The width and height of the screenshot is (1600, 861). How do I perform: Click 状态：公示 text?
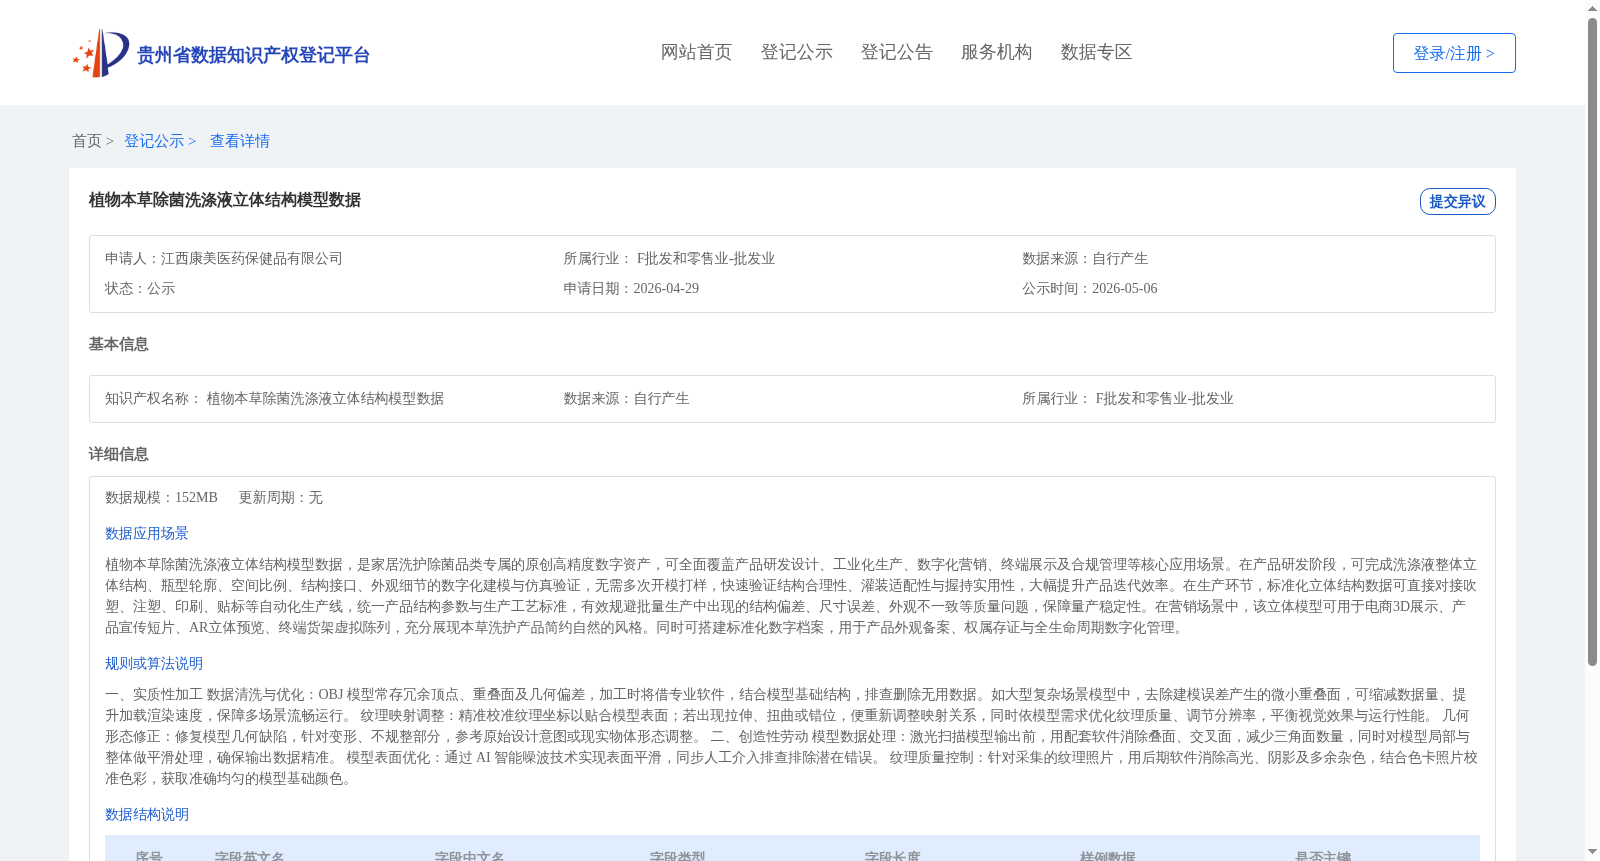(x=140, y=288)
